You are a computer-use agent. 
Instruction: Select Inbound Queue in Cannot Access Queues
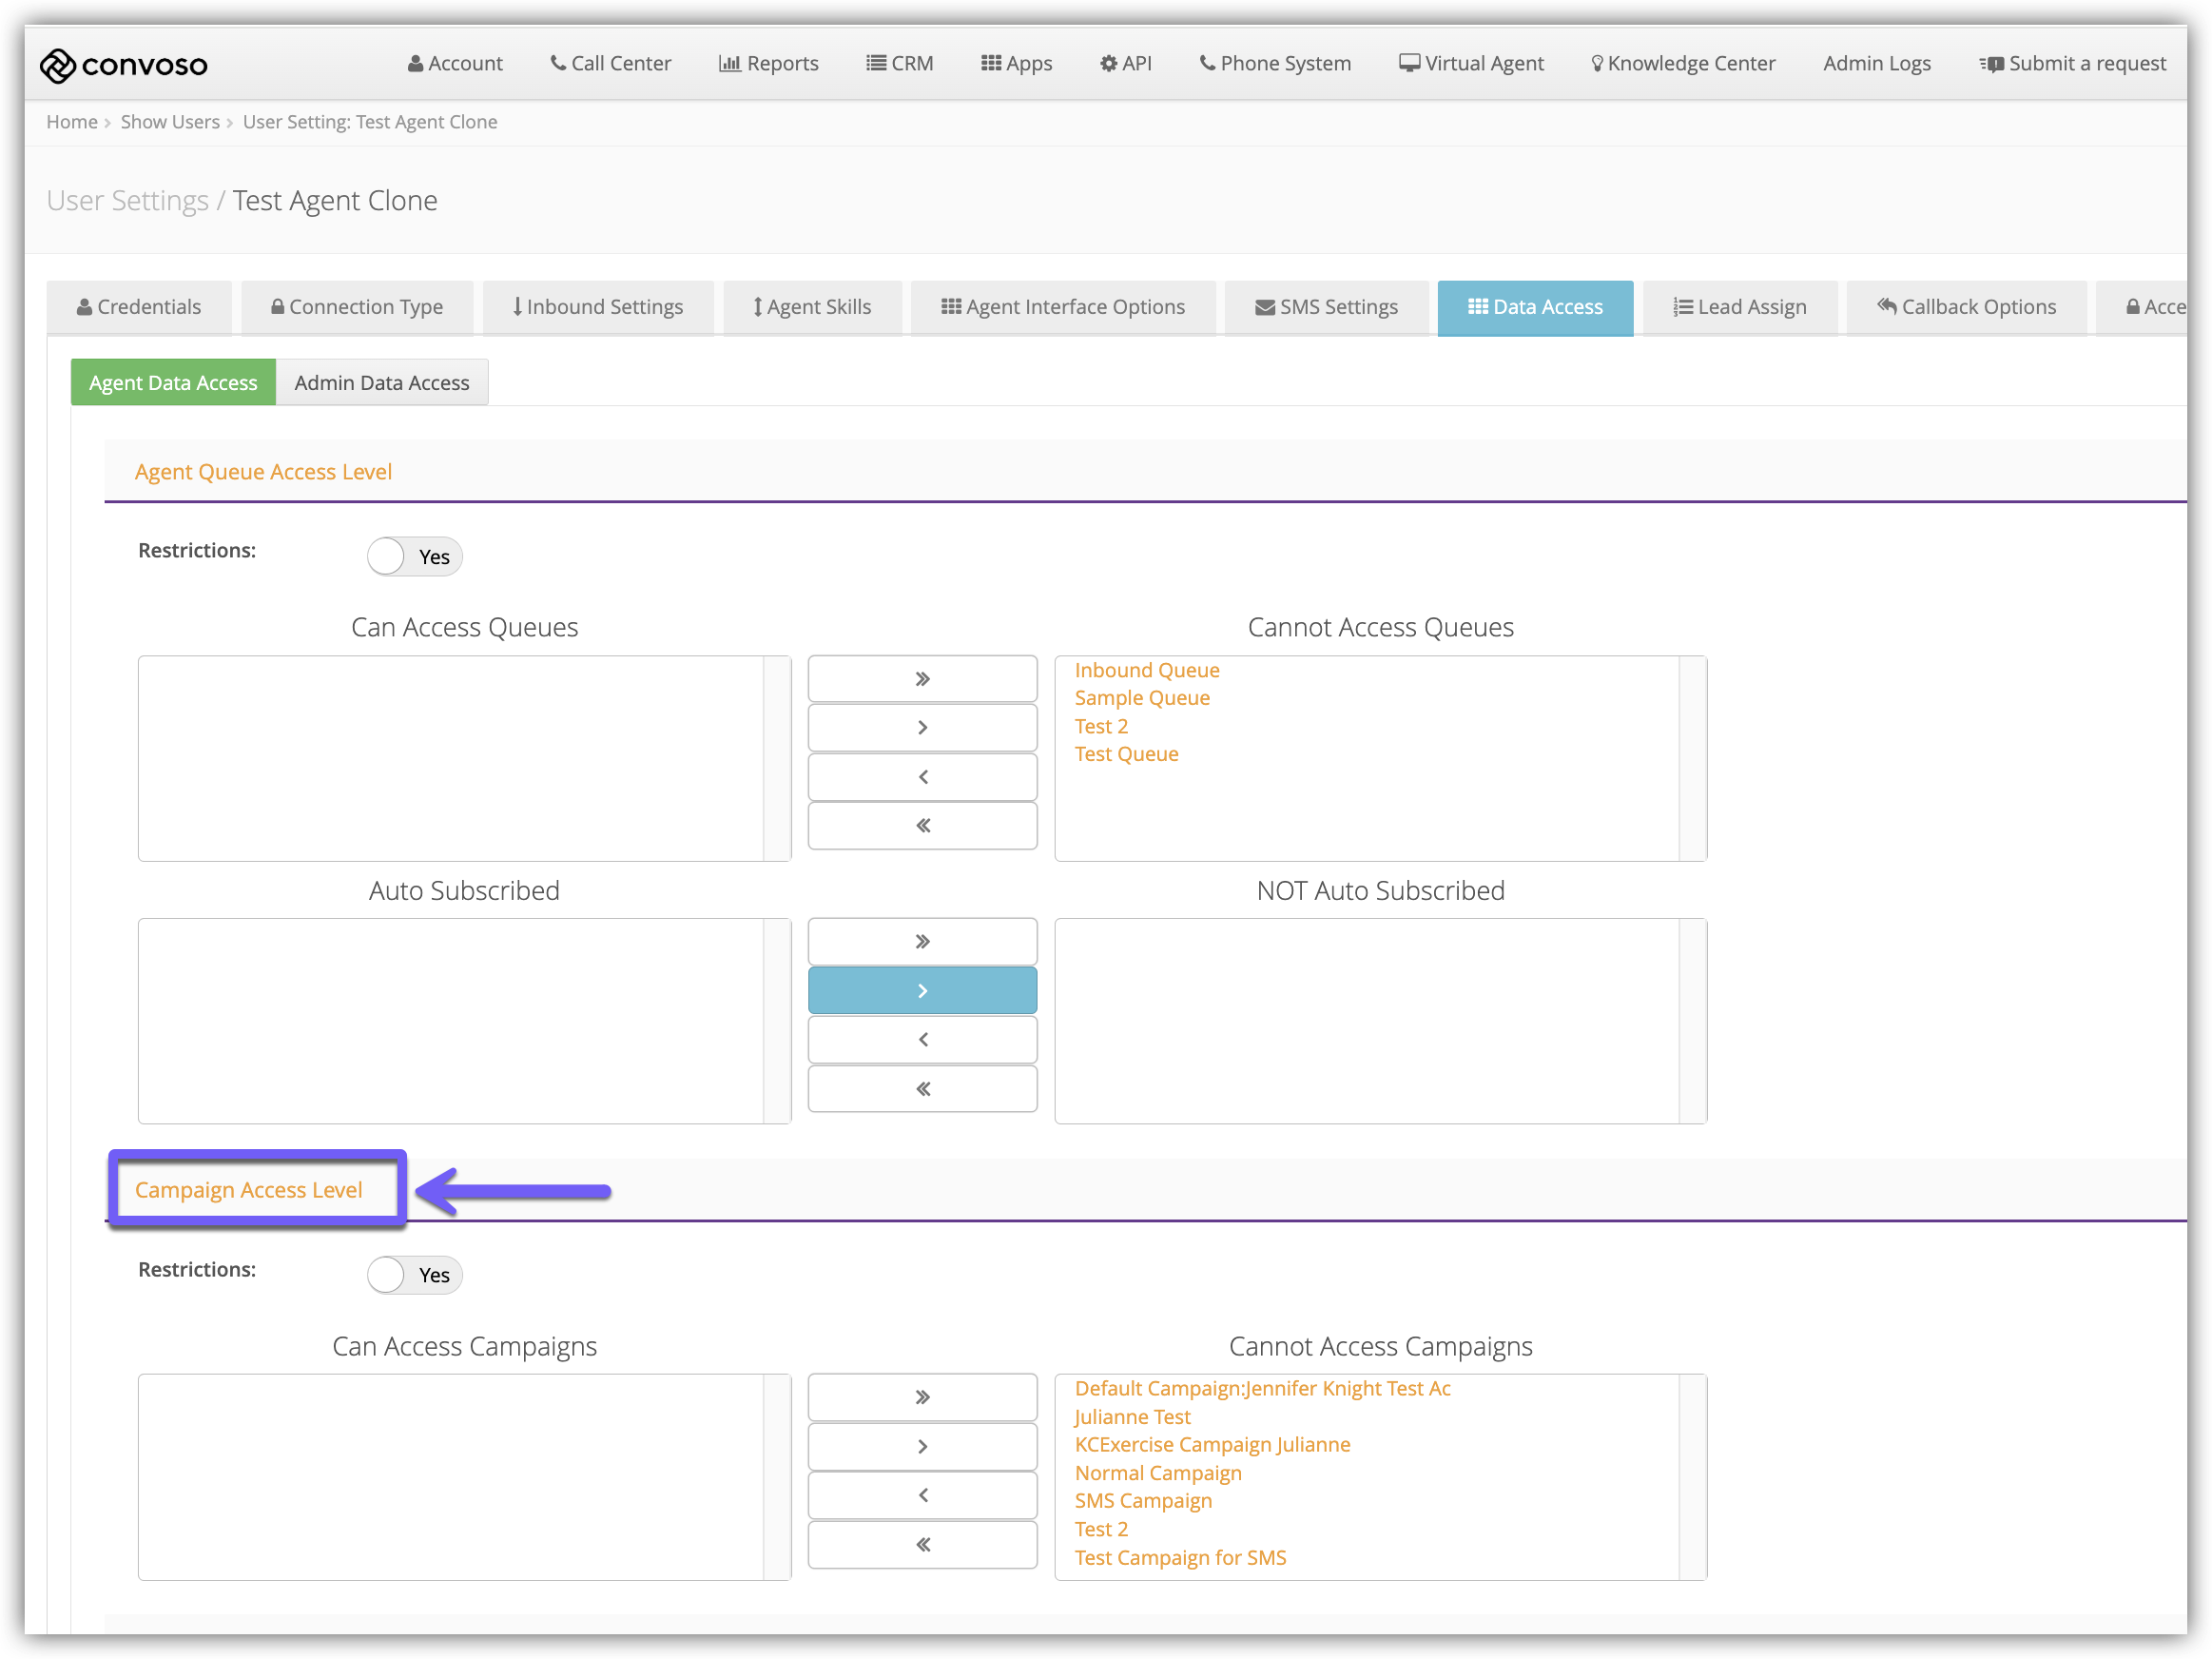[x=1146, y=670]
